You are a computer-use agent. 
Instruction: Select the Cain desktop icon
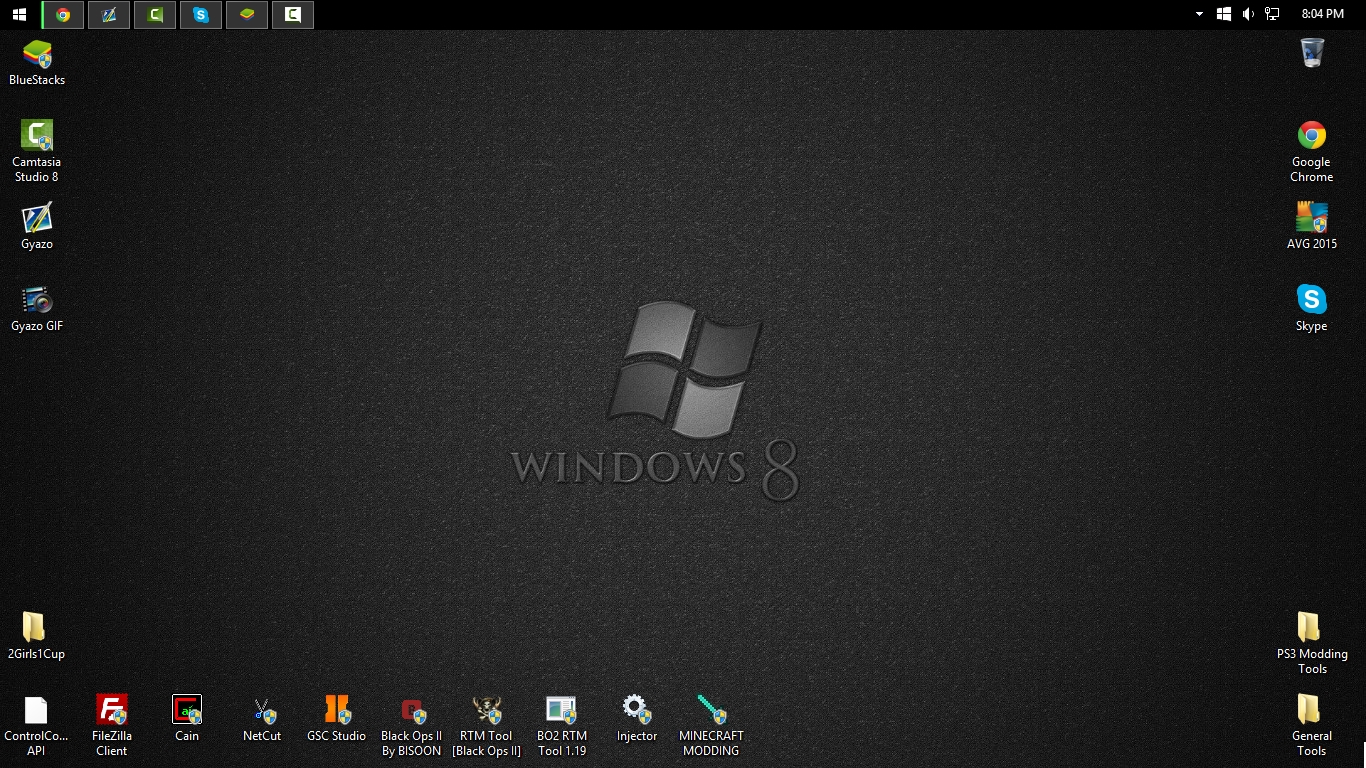coord(187,718)
